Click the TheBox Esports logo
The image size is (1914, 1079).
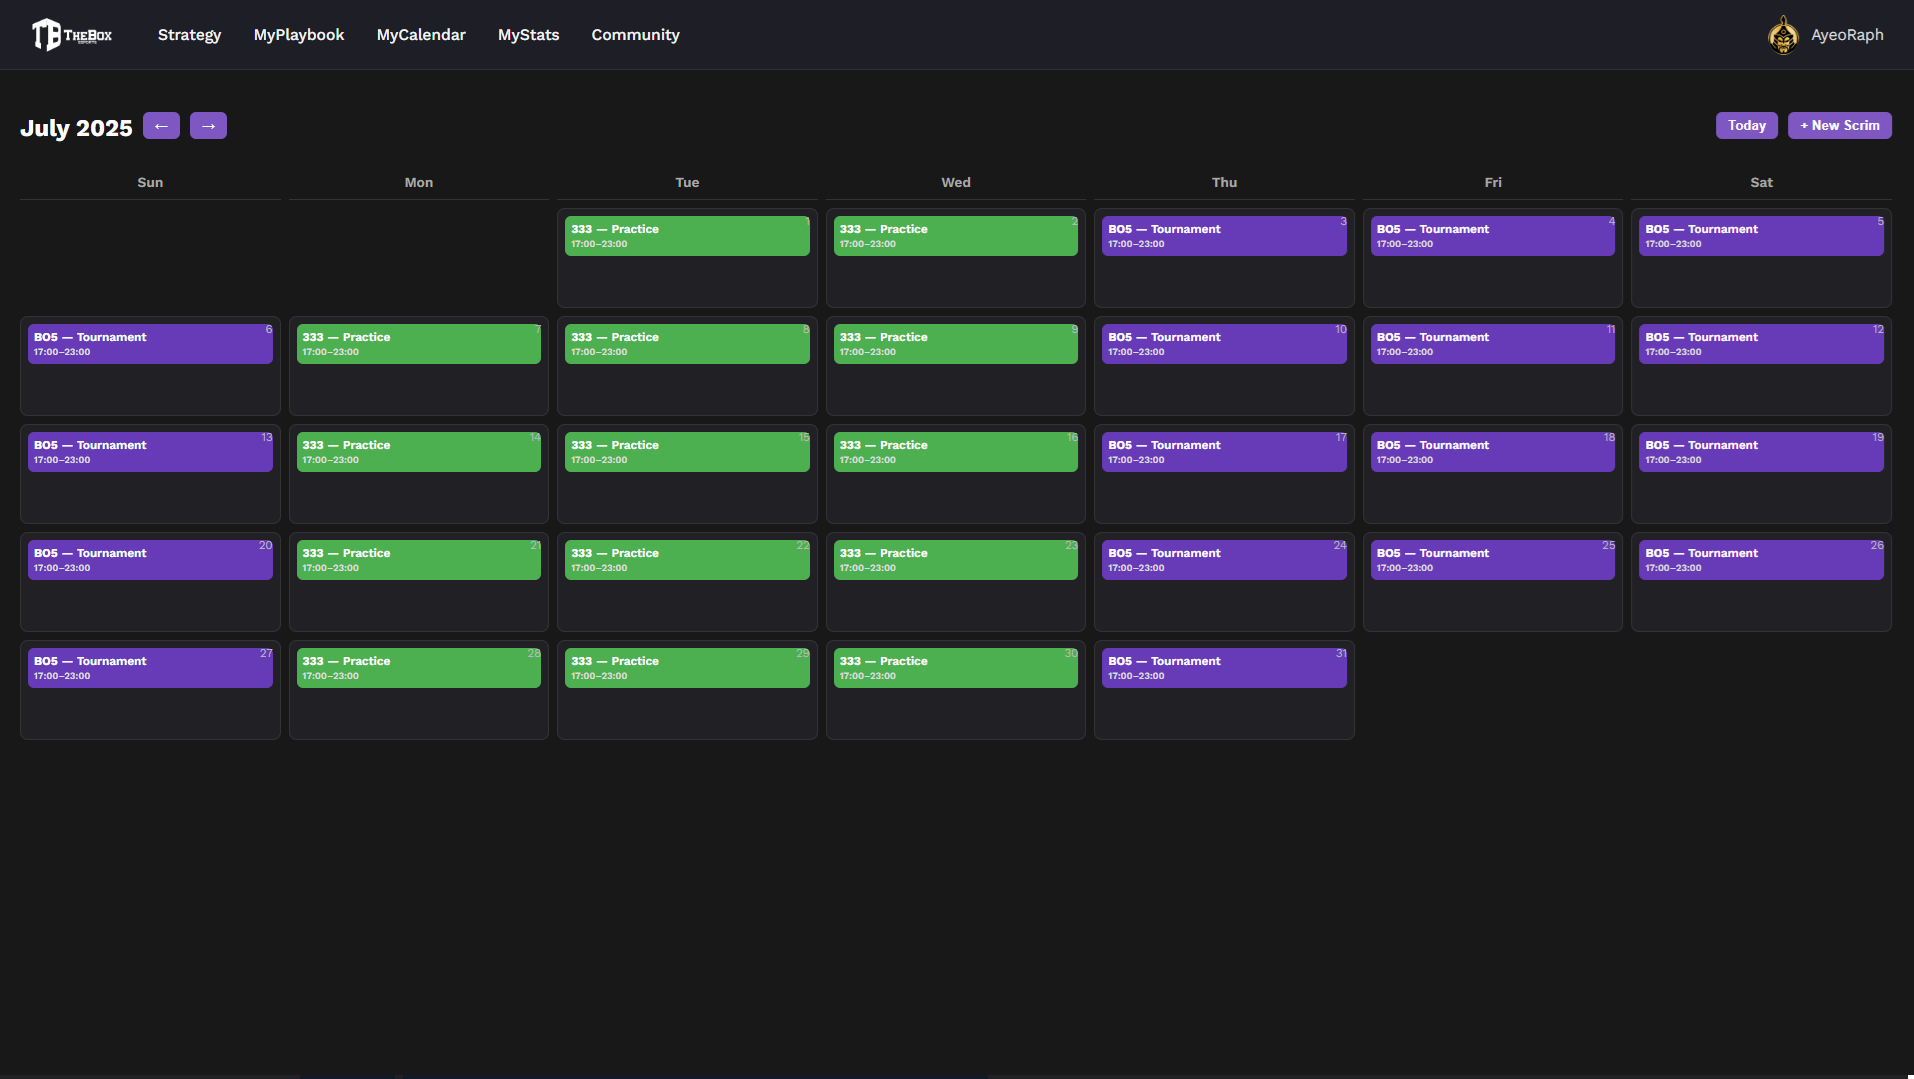[x=71, y=34]
